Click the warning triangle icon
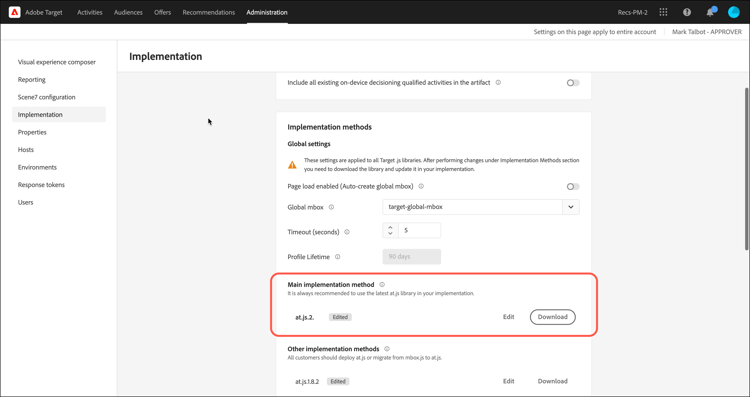This screenshot has height=397, width=750. pyautogui.click(x=292, y=165)
